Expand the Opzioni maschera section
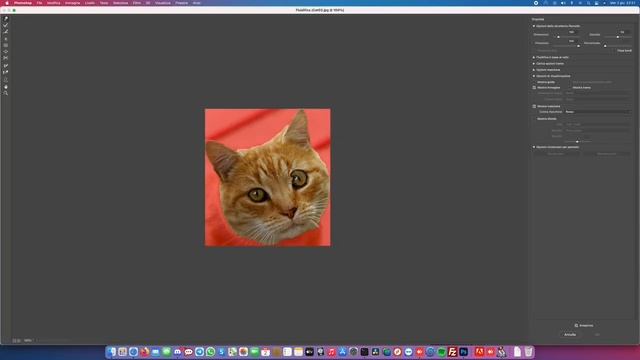Image resolution: width=640 pixels, height=360 pixels. [x=533, y=70]
